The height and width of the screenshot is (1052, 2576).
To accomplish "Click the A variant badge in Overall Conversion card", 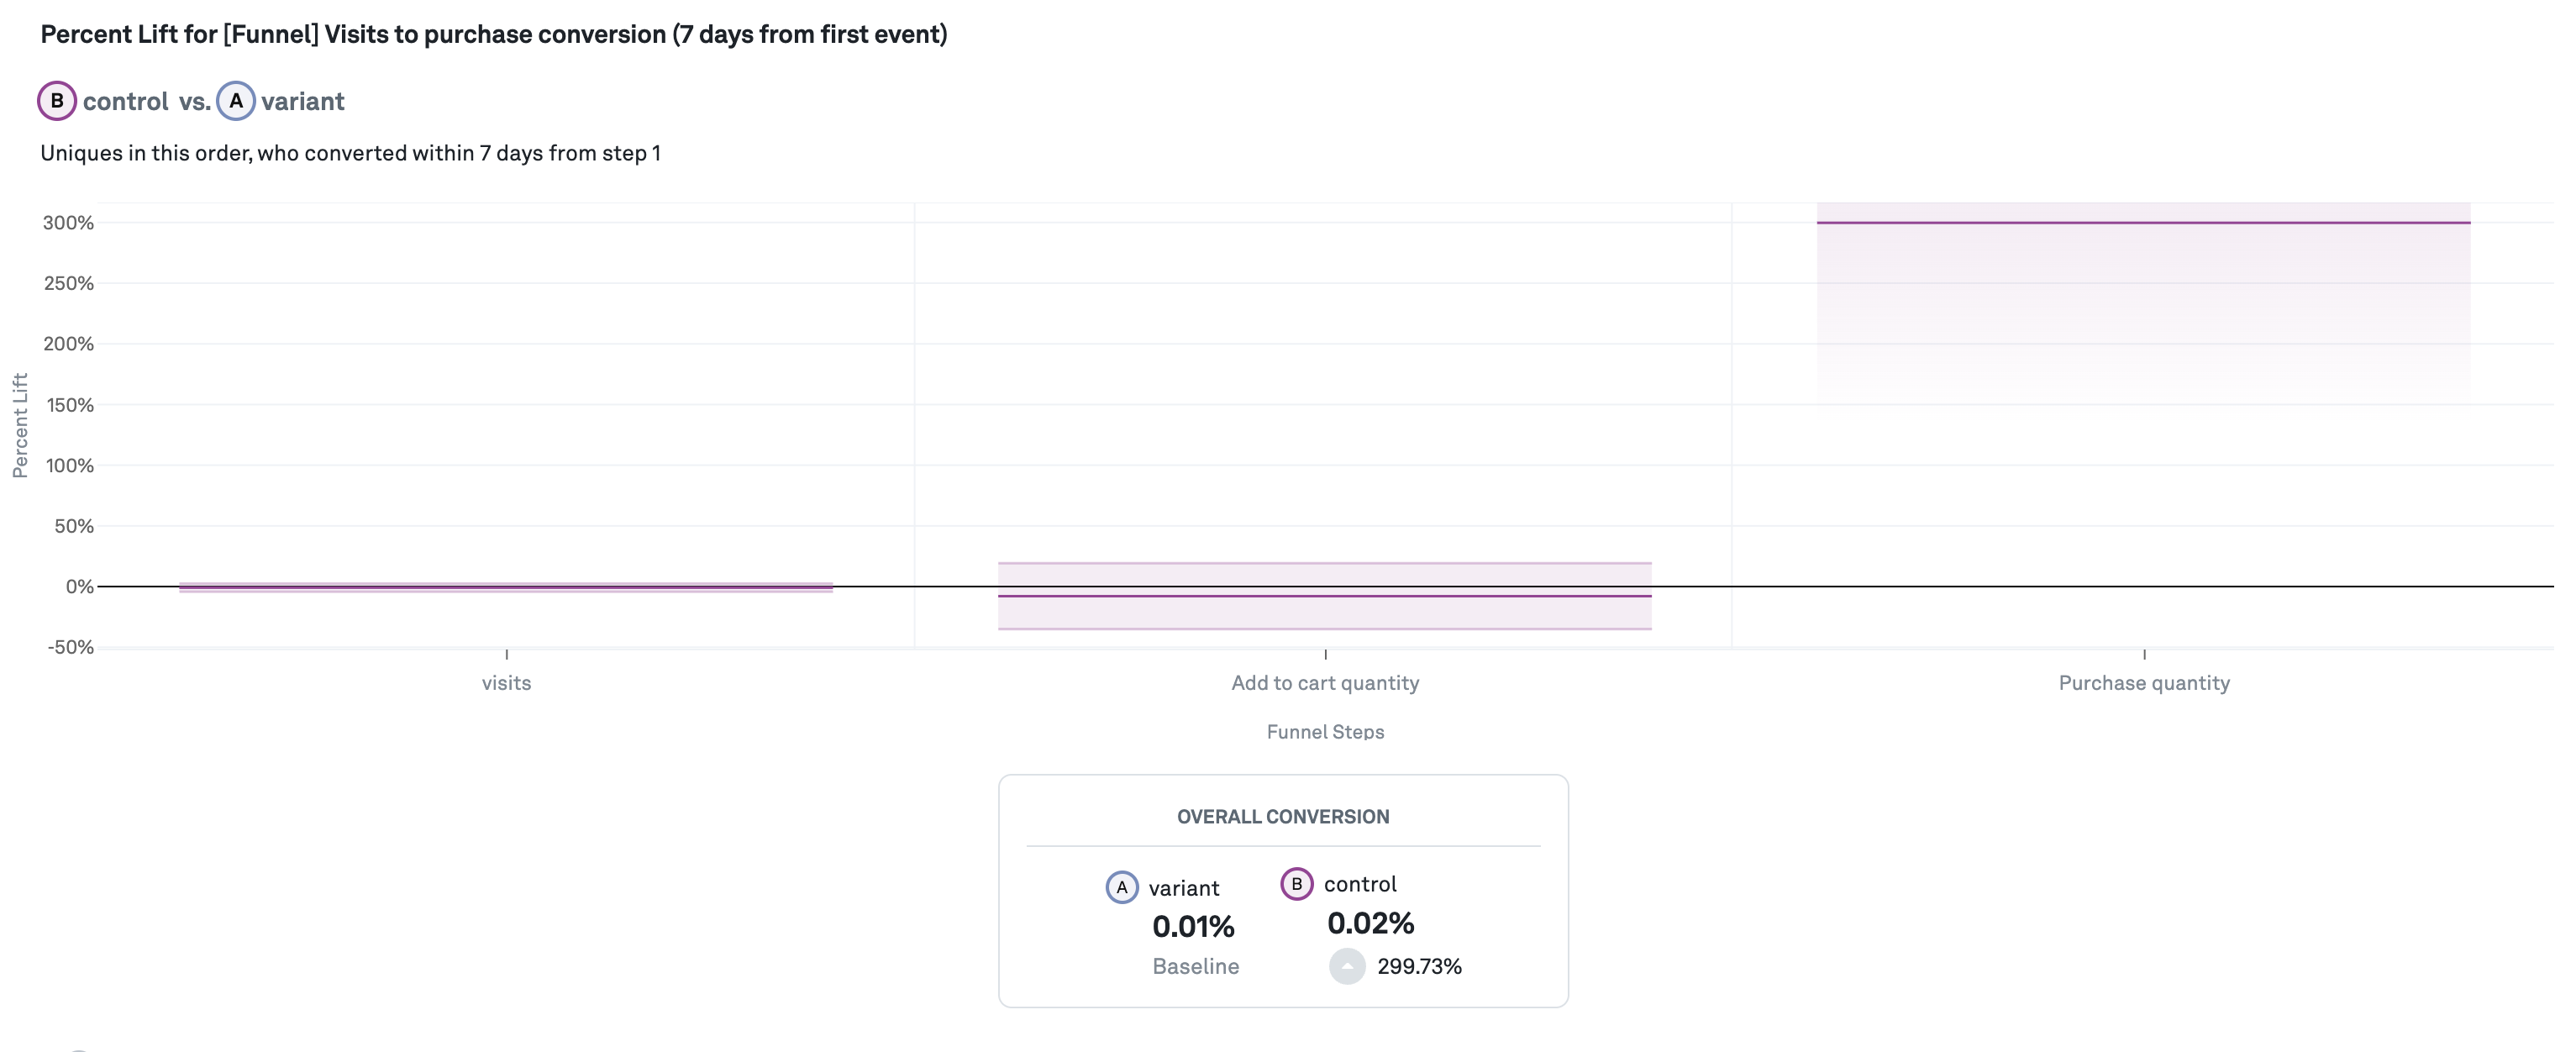I will point(1121,887).
